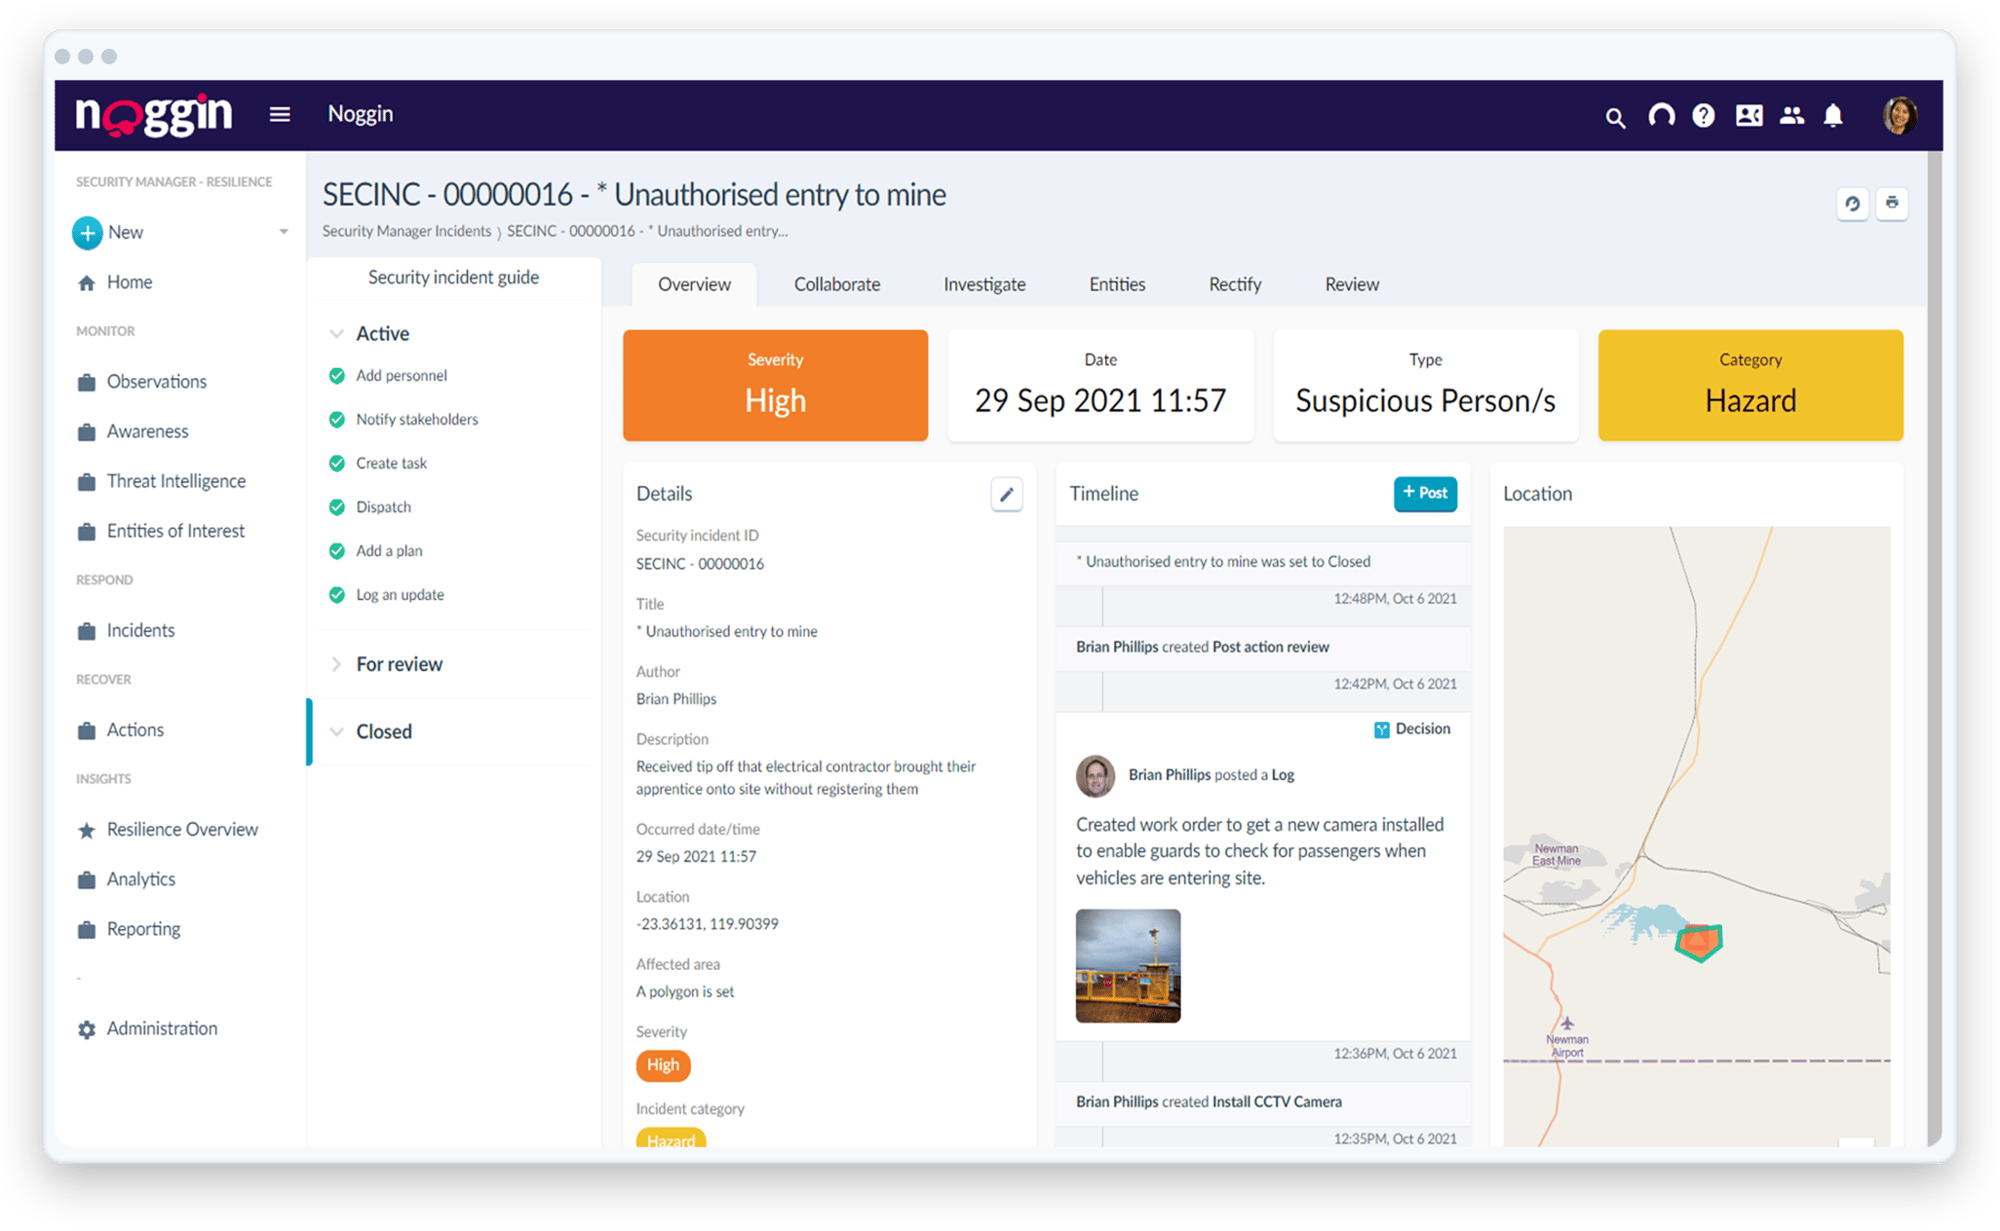Click the + Post button in the Timeline
Image resolution: width=2000 pixels, height=1231 pixels.
[x=1424, y=493]
